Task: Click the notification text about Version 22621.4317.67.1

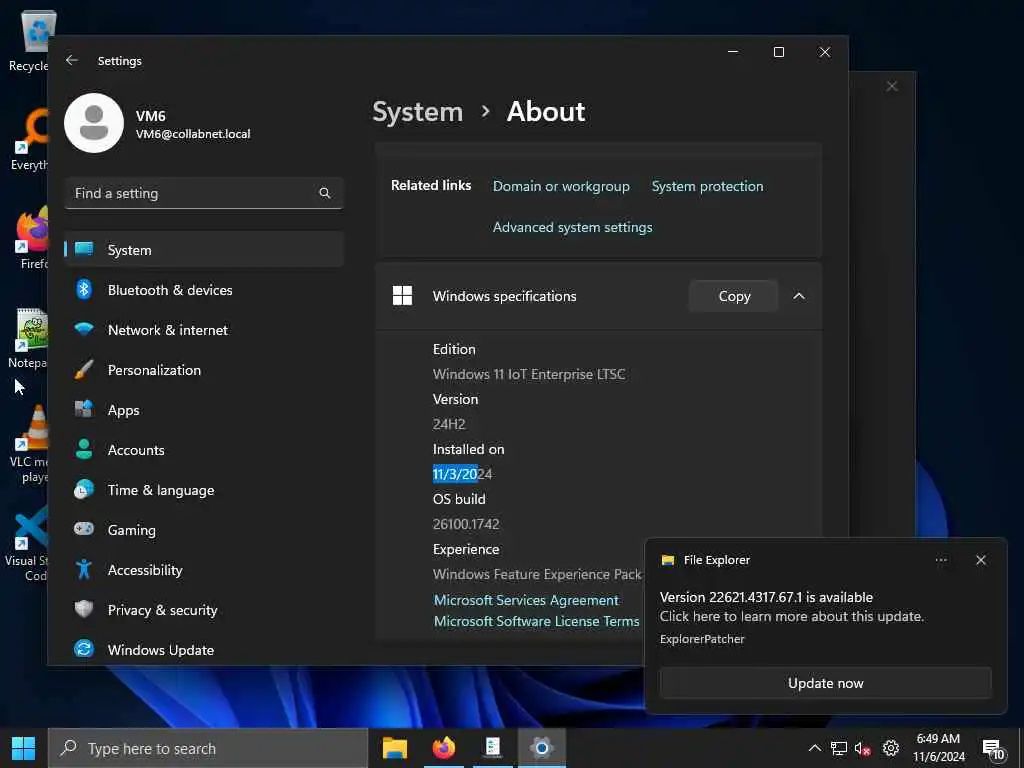Action: (766, 597)
